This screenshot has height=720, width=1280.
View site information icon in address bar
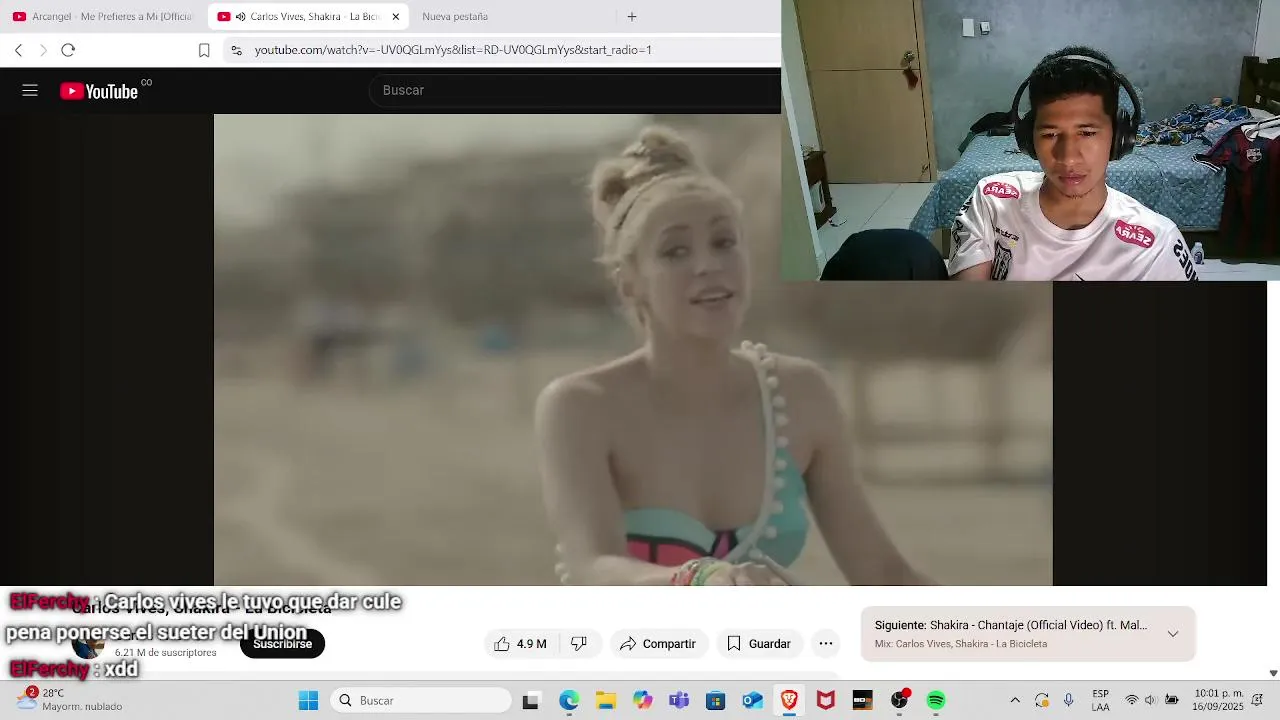click(235, 50)
